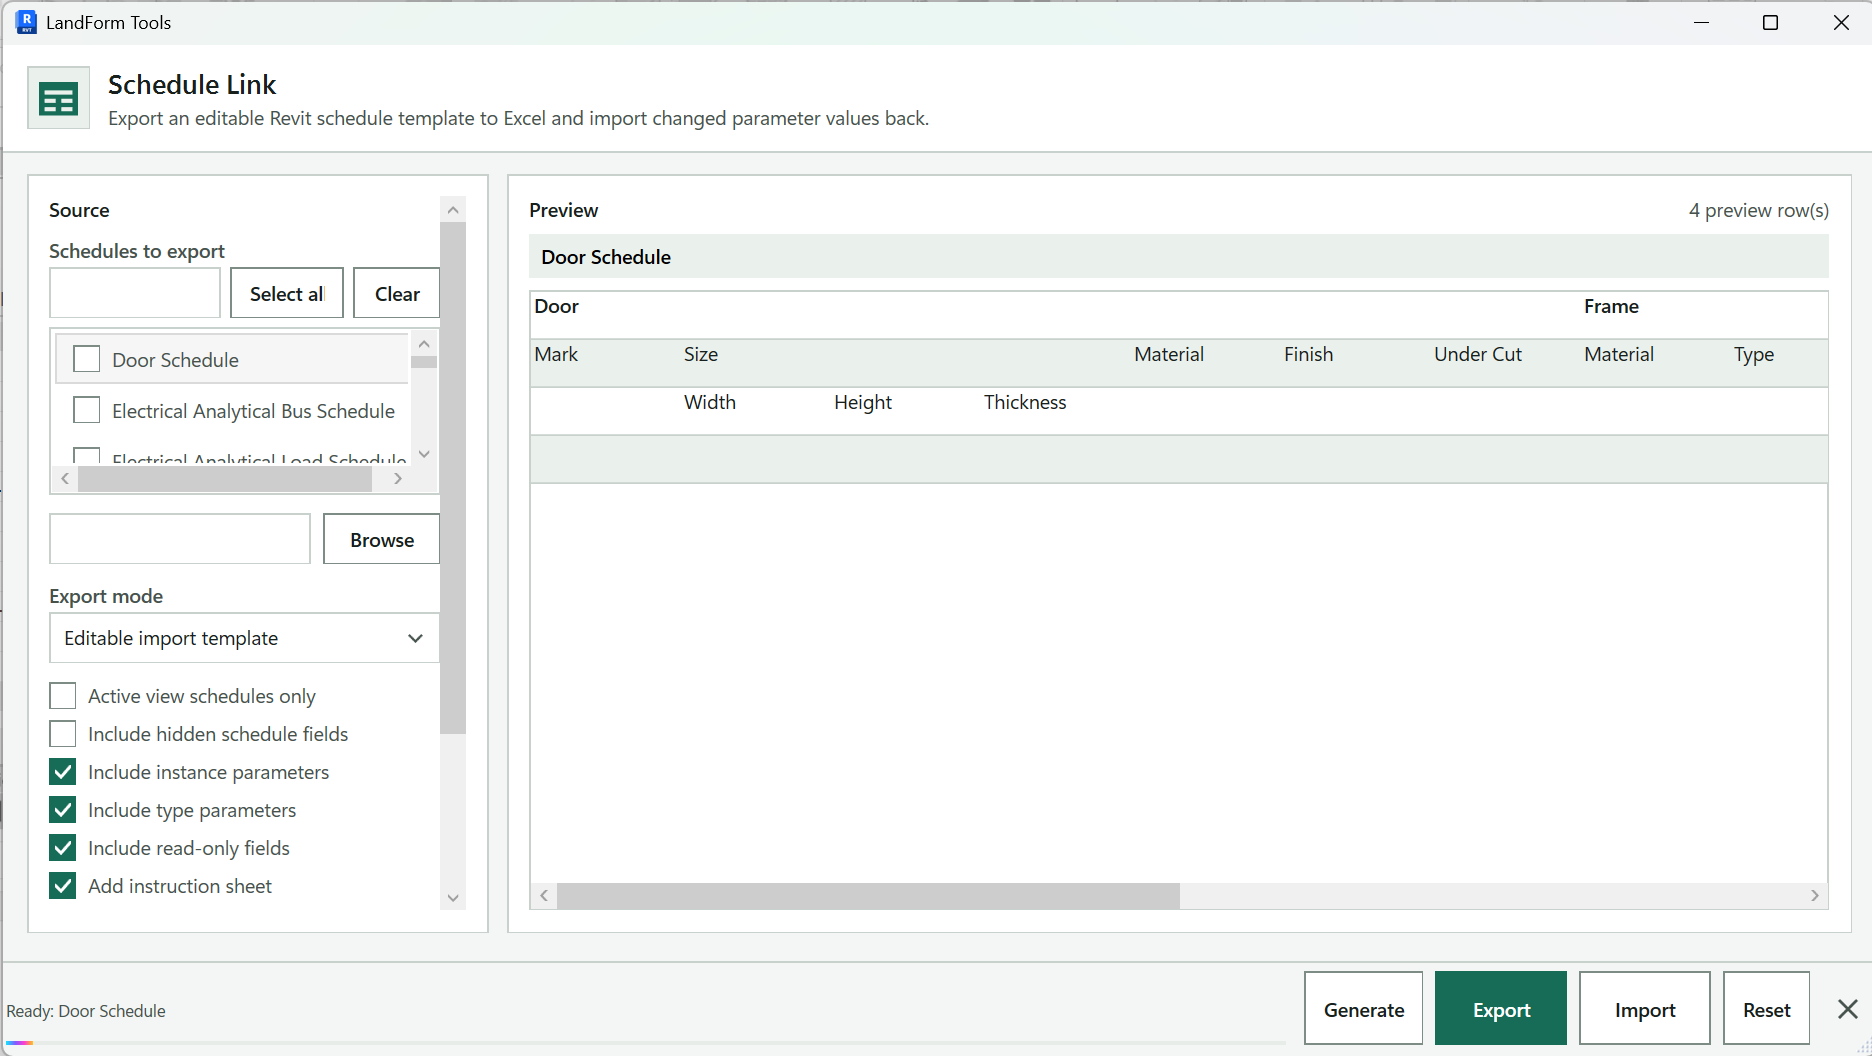The image size is (1872, 1056).
Task: Check Electrical Analytical Bus Schedule checkbox
Action: (x=87, y=410)
